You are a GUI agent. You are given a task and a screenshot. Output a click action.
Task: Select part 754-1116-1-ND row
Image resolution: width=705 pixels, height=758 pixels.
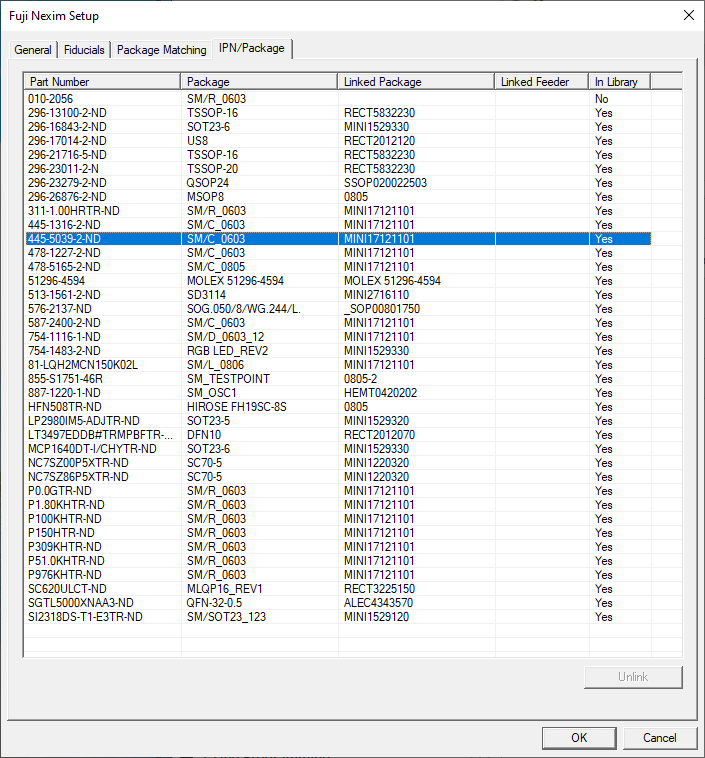pyautogui.click(x=338, y=337)
